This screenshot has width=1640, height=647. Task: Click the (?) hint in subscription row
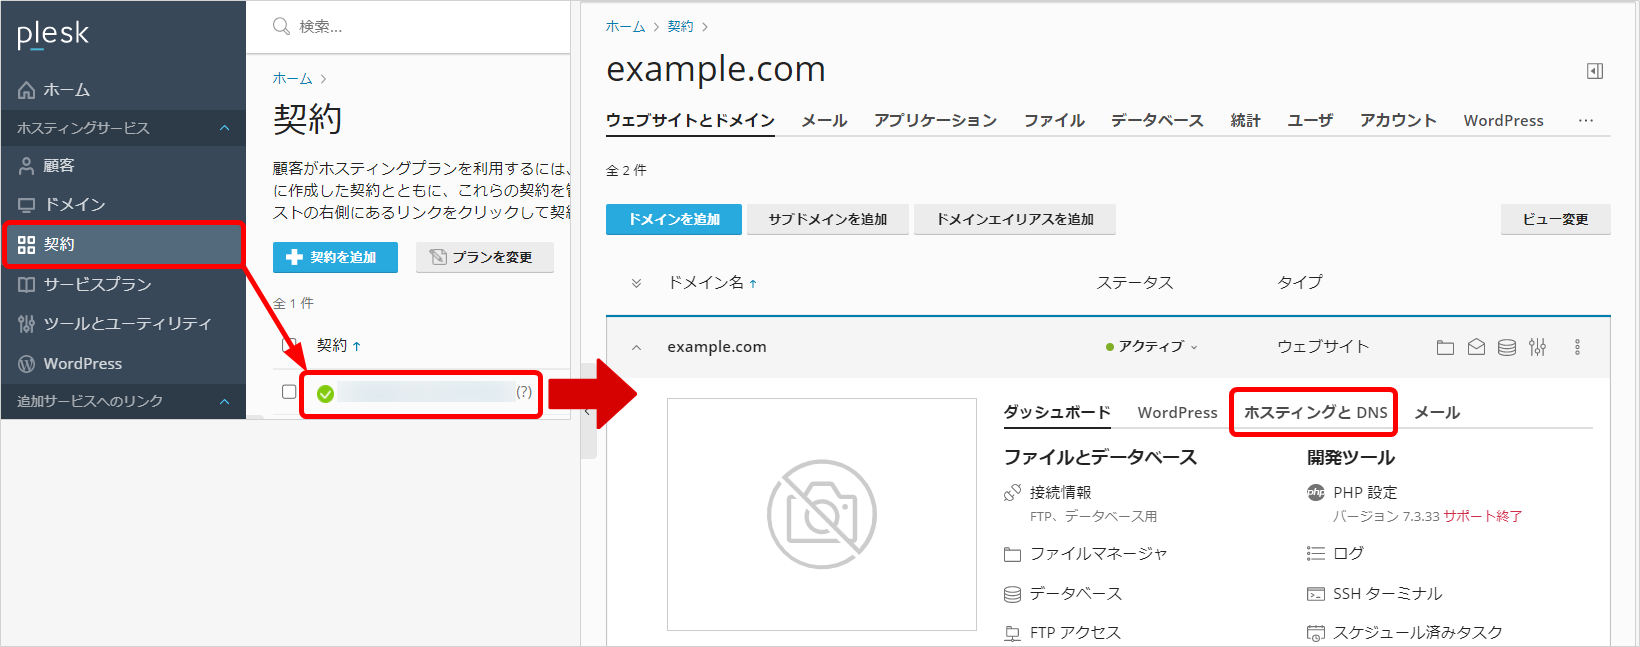pyautogui.click(x=524, y=392)
